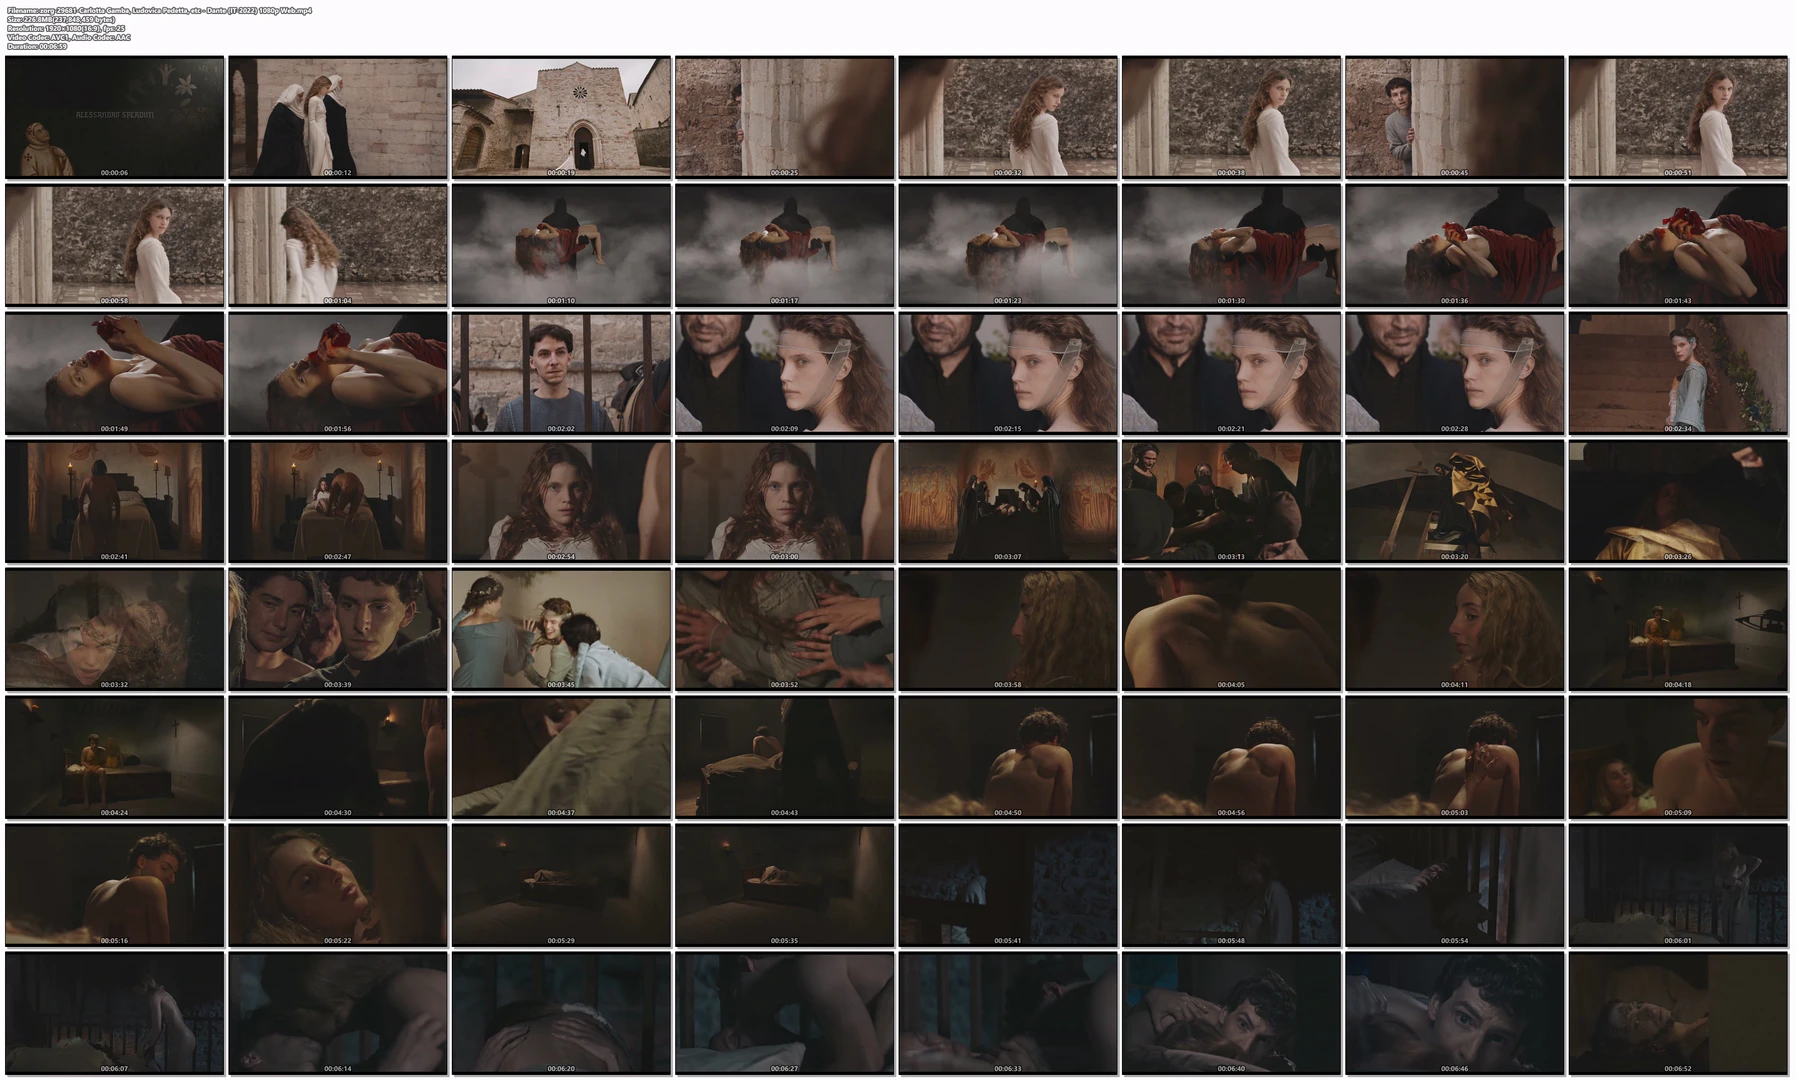
Task: Open the thumbnail at 00:03:58
Action: point(1008,629)
